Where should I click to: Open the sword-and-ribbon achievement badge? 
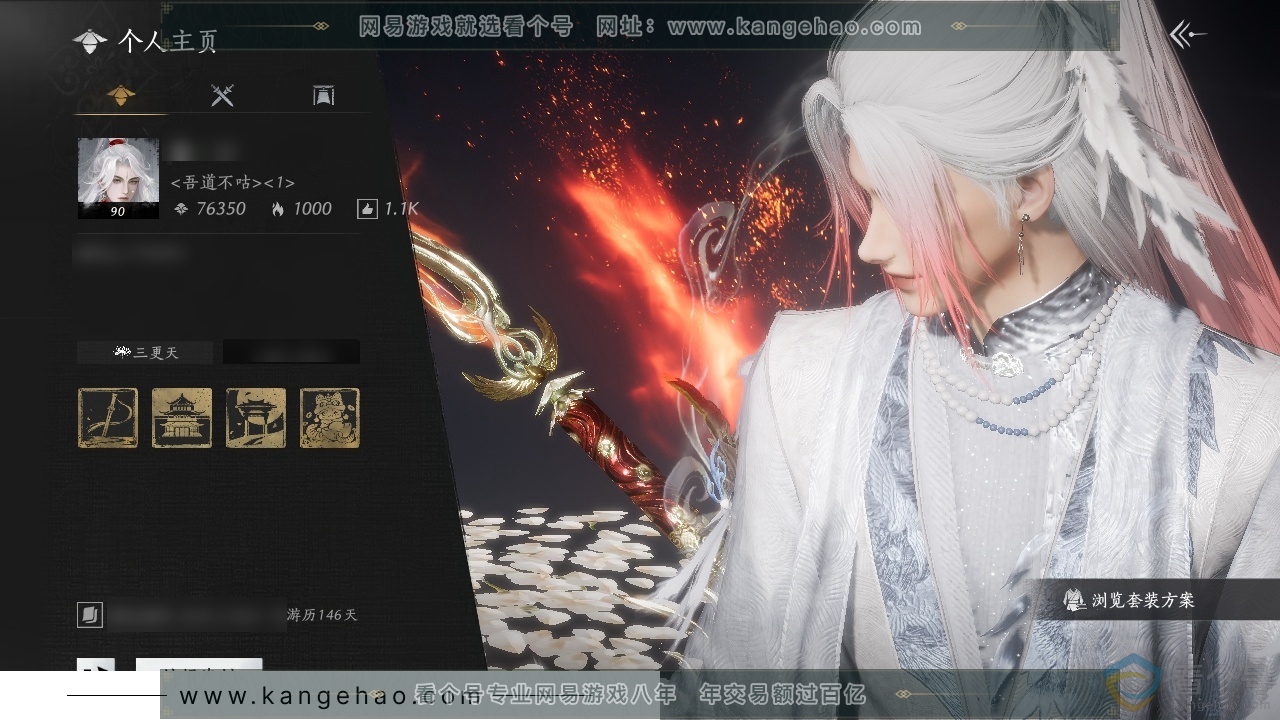(x=108, y=418)
